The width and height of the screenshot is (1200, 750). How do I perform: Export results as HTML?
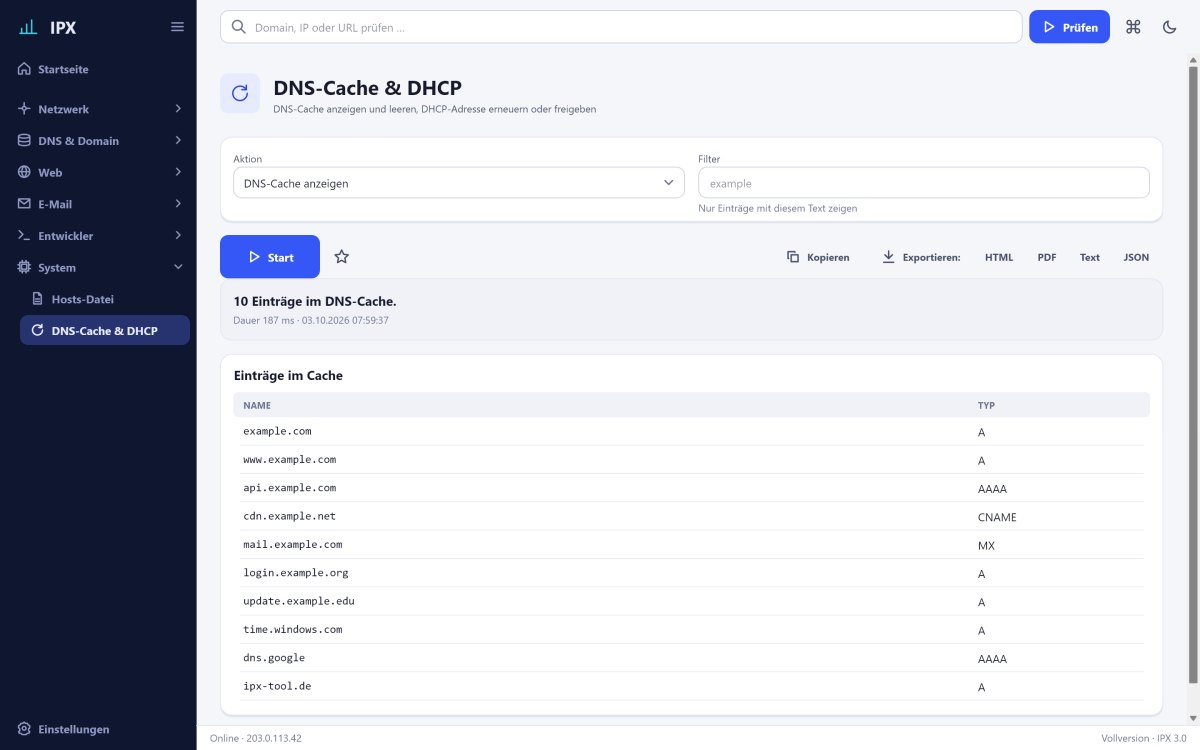coord(999,257)
